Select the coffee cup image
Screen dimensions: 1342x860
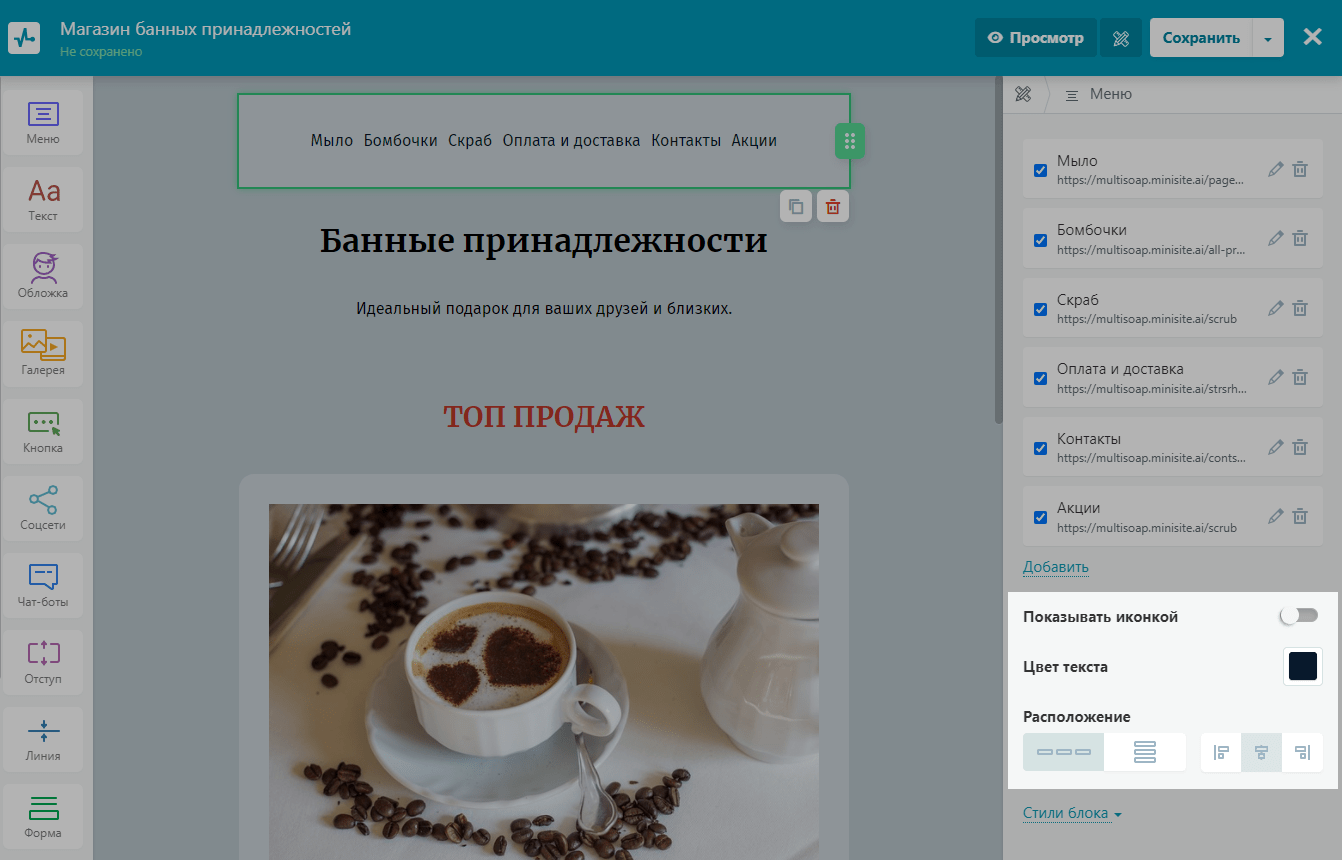pyautogui.click(x=544, y=682)
